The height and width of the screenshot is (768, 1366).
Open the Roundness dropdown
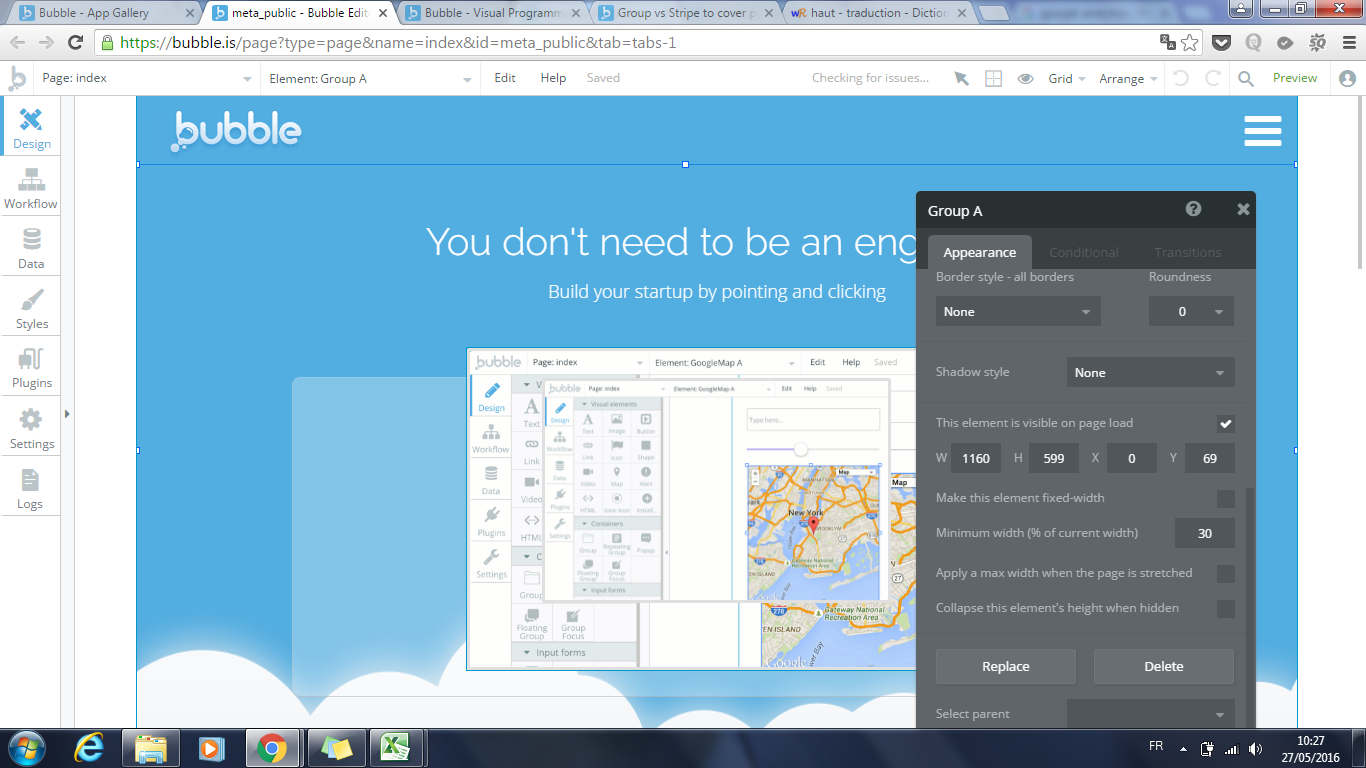1191,311
